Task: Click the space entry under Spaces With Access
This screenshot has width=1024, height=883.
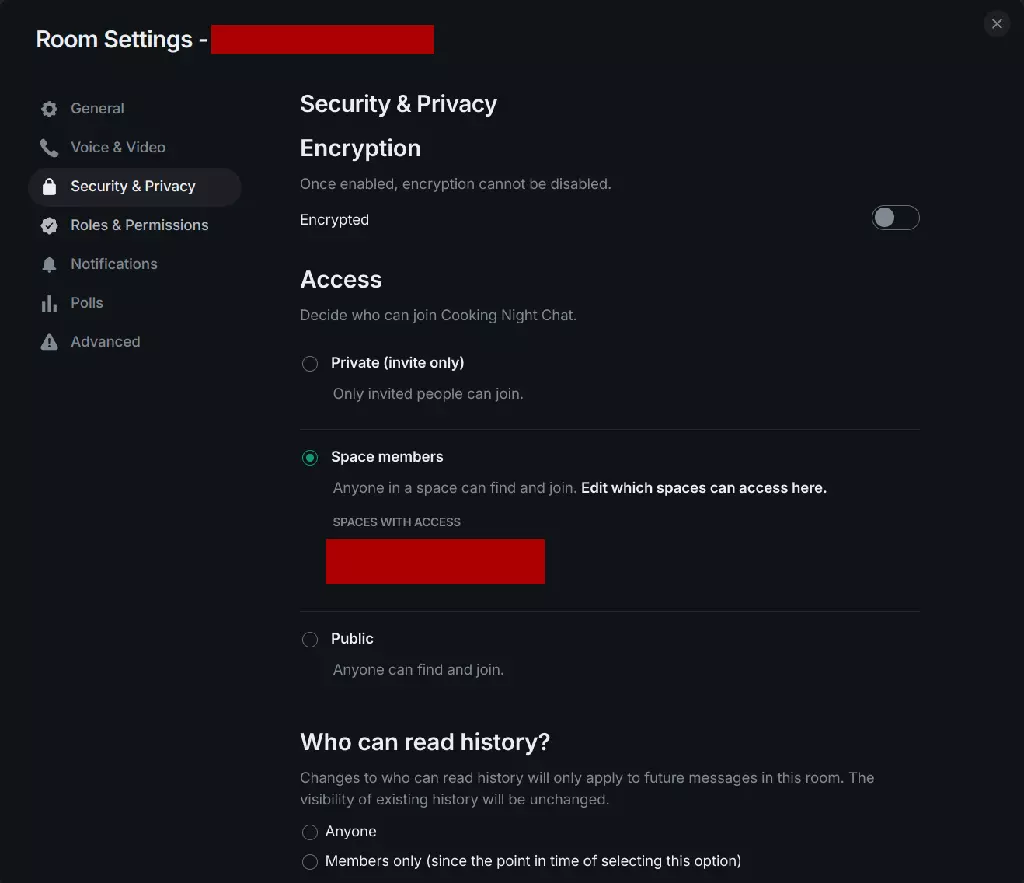Action: 435,561
